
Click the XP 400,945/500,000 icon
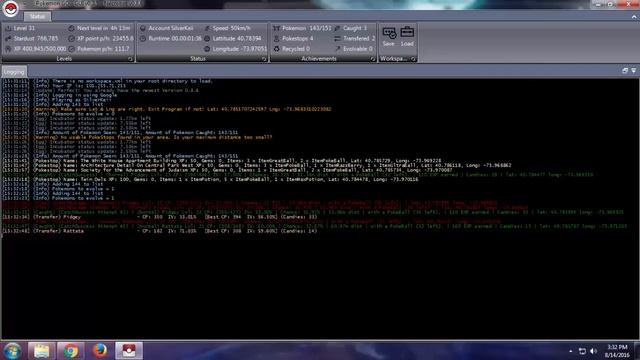pyautogui.click(x=8, y=49)
